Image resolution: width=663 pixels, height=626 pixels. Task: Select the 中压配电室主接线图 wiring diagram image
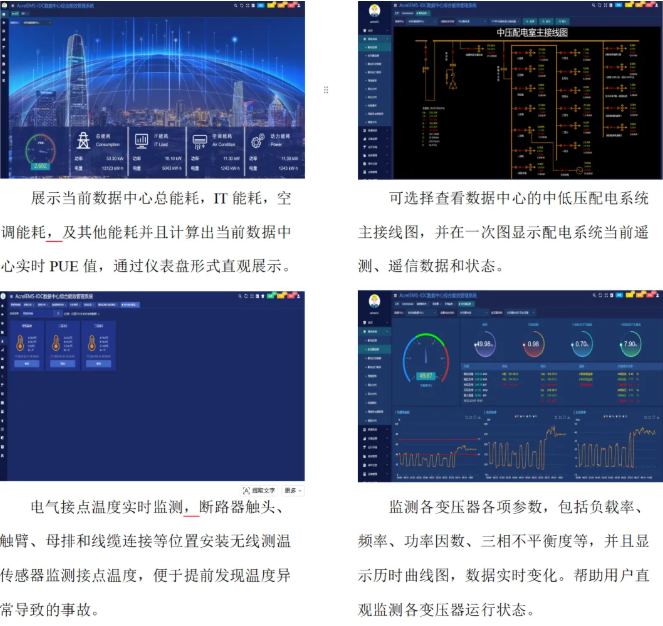click(x=510, y=90)
